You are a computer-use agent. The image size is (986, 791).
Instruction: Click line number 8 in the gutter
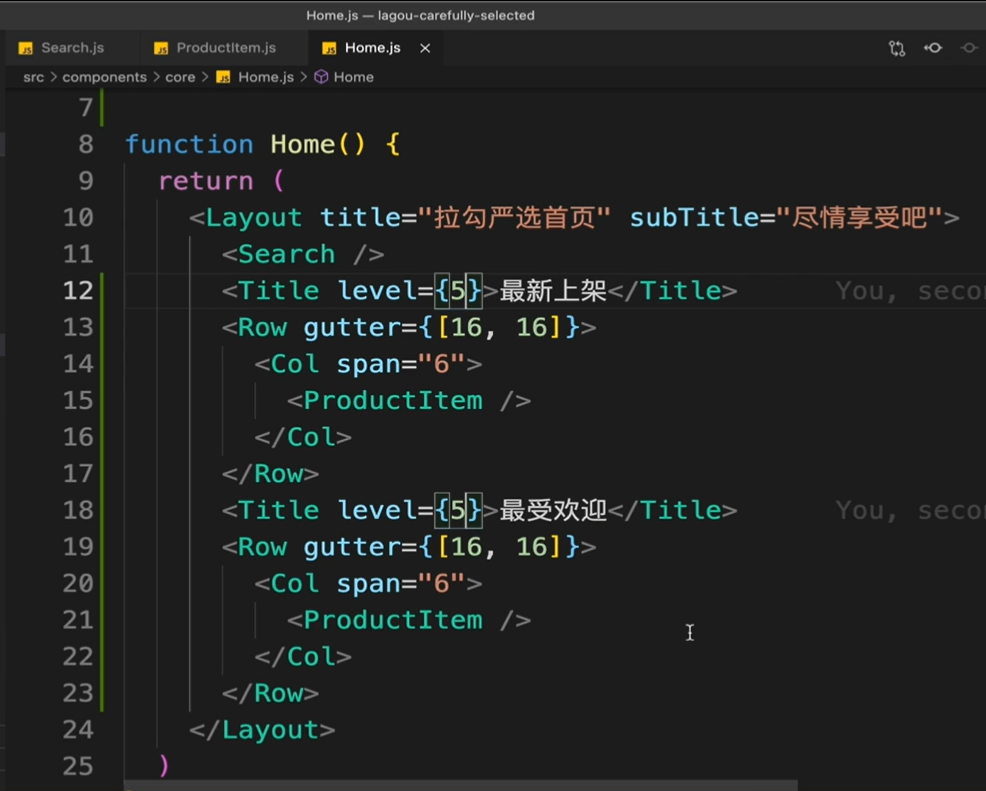pyautogui.click(x=86, y=145)
